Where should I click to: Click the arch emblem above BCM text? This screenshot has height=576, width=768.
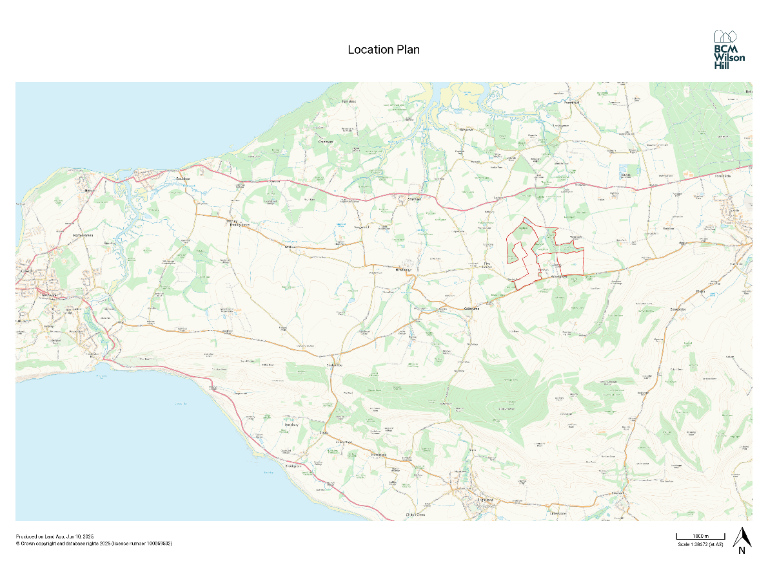click(727, 35)
